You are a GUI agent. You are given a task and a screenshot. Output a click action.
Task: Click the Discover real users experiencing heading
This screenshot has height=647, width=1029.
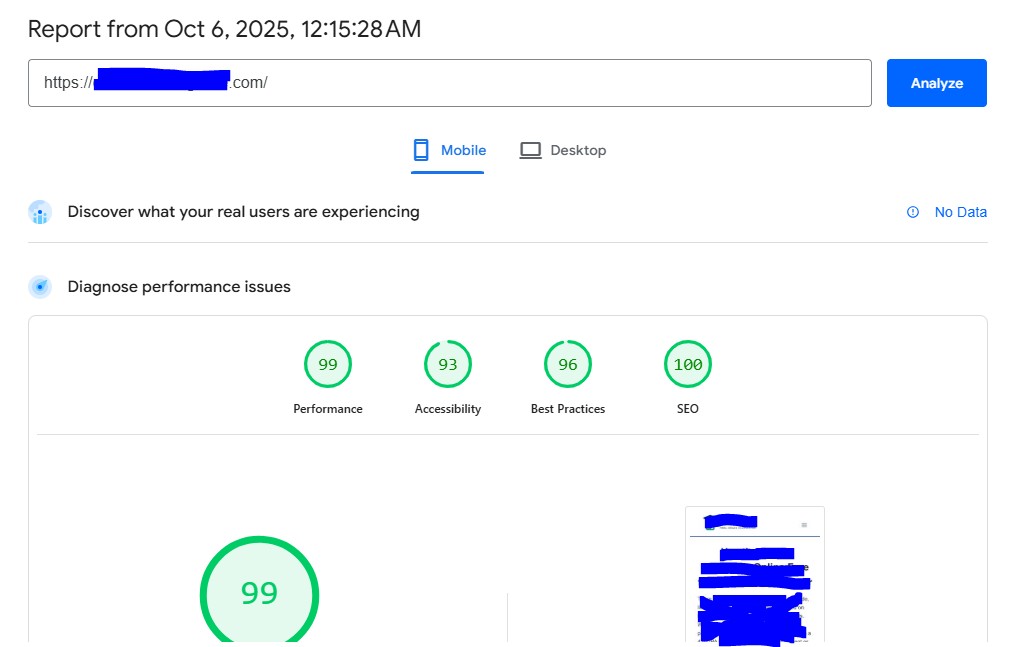243,212
